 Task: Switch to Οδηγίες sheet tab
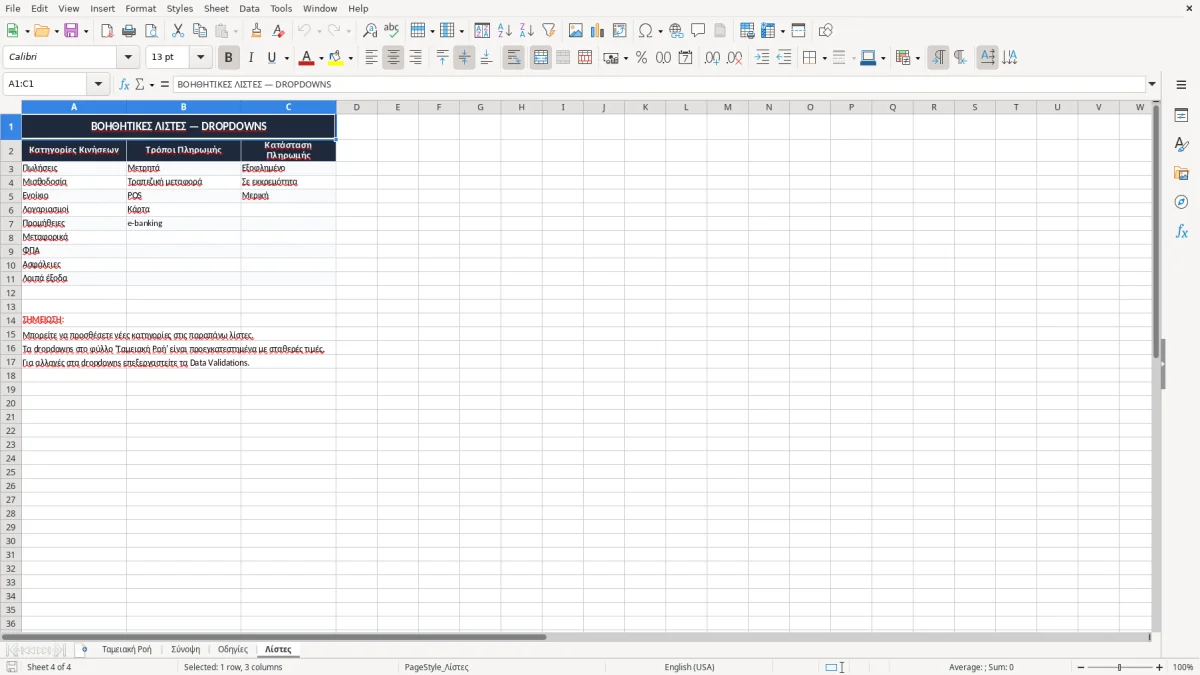tap(233, 649)
